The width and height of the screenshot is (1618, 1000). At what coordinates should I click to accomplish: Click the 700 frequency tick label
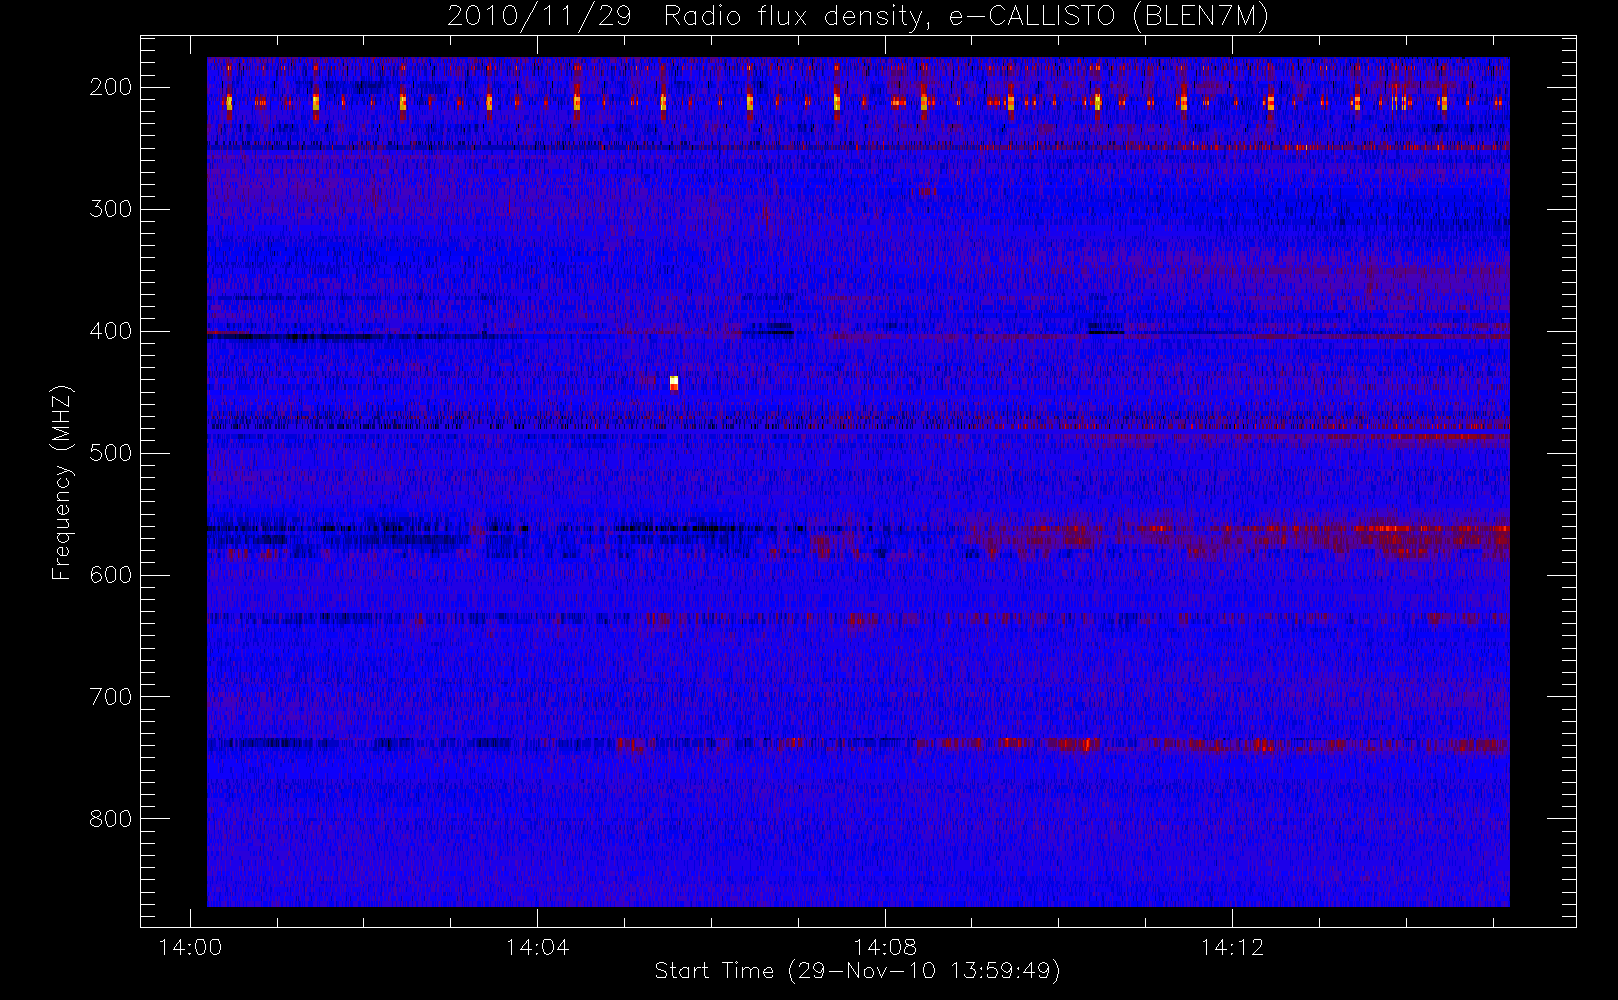(x=110, y=697)
